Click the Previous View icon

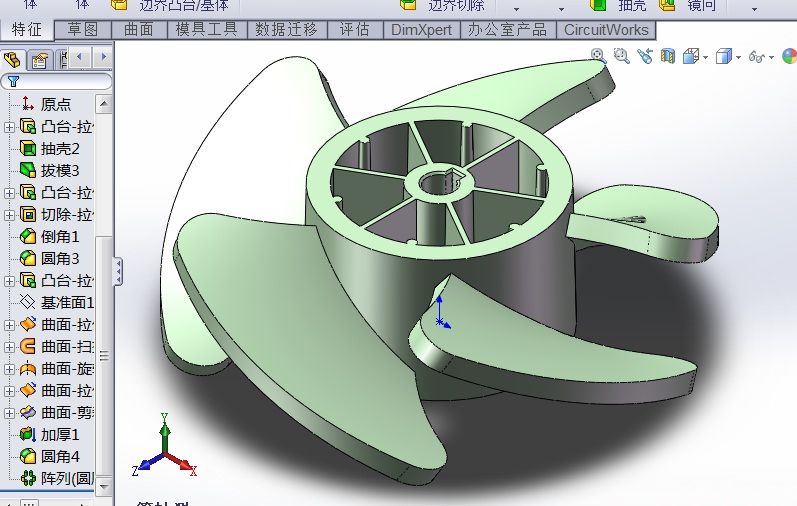click(x=645, y=55)
